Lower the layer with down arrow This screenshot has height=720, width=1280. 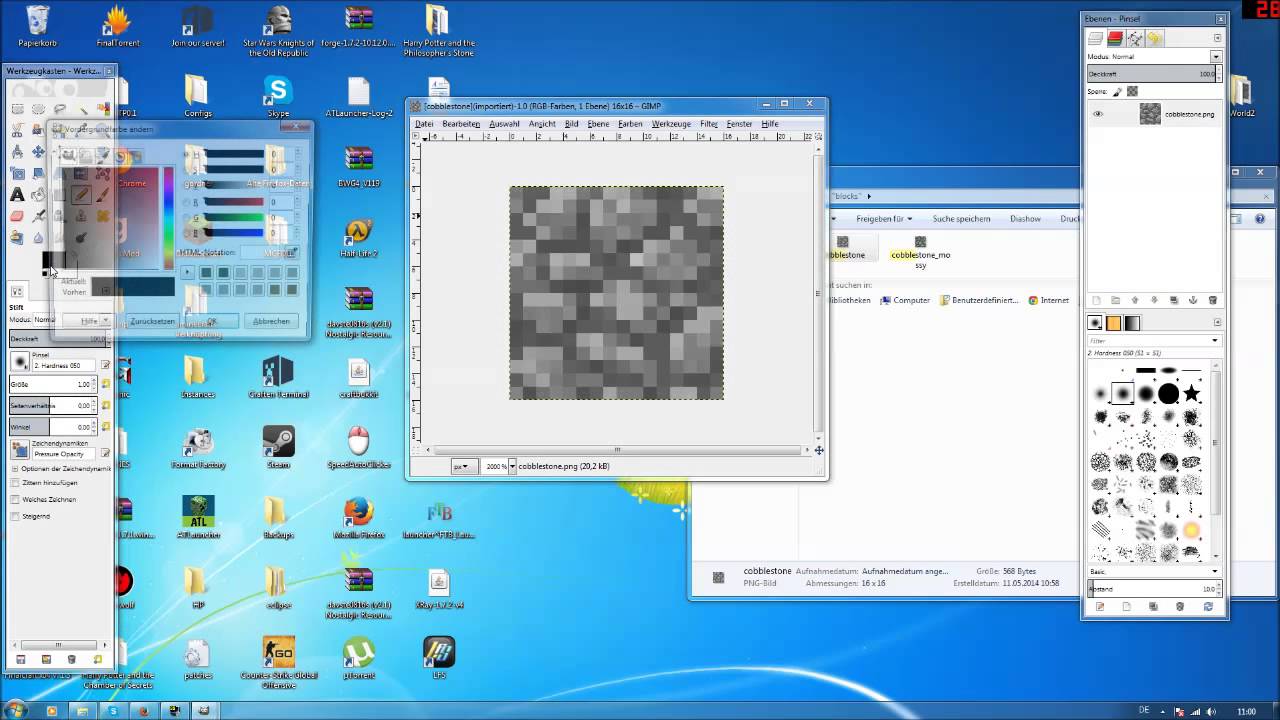(1154, 300)
